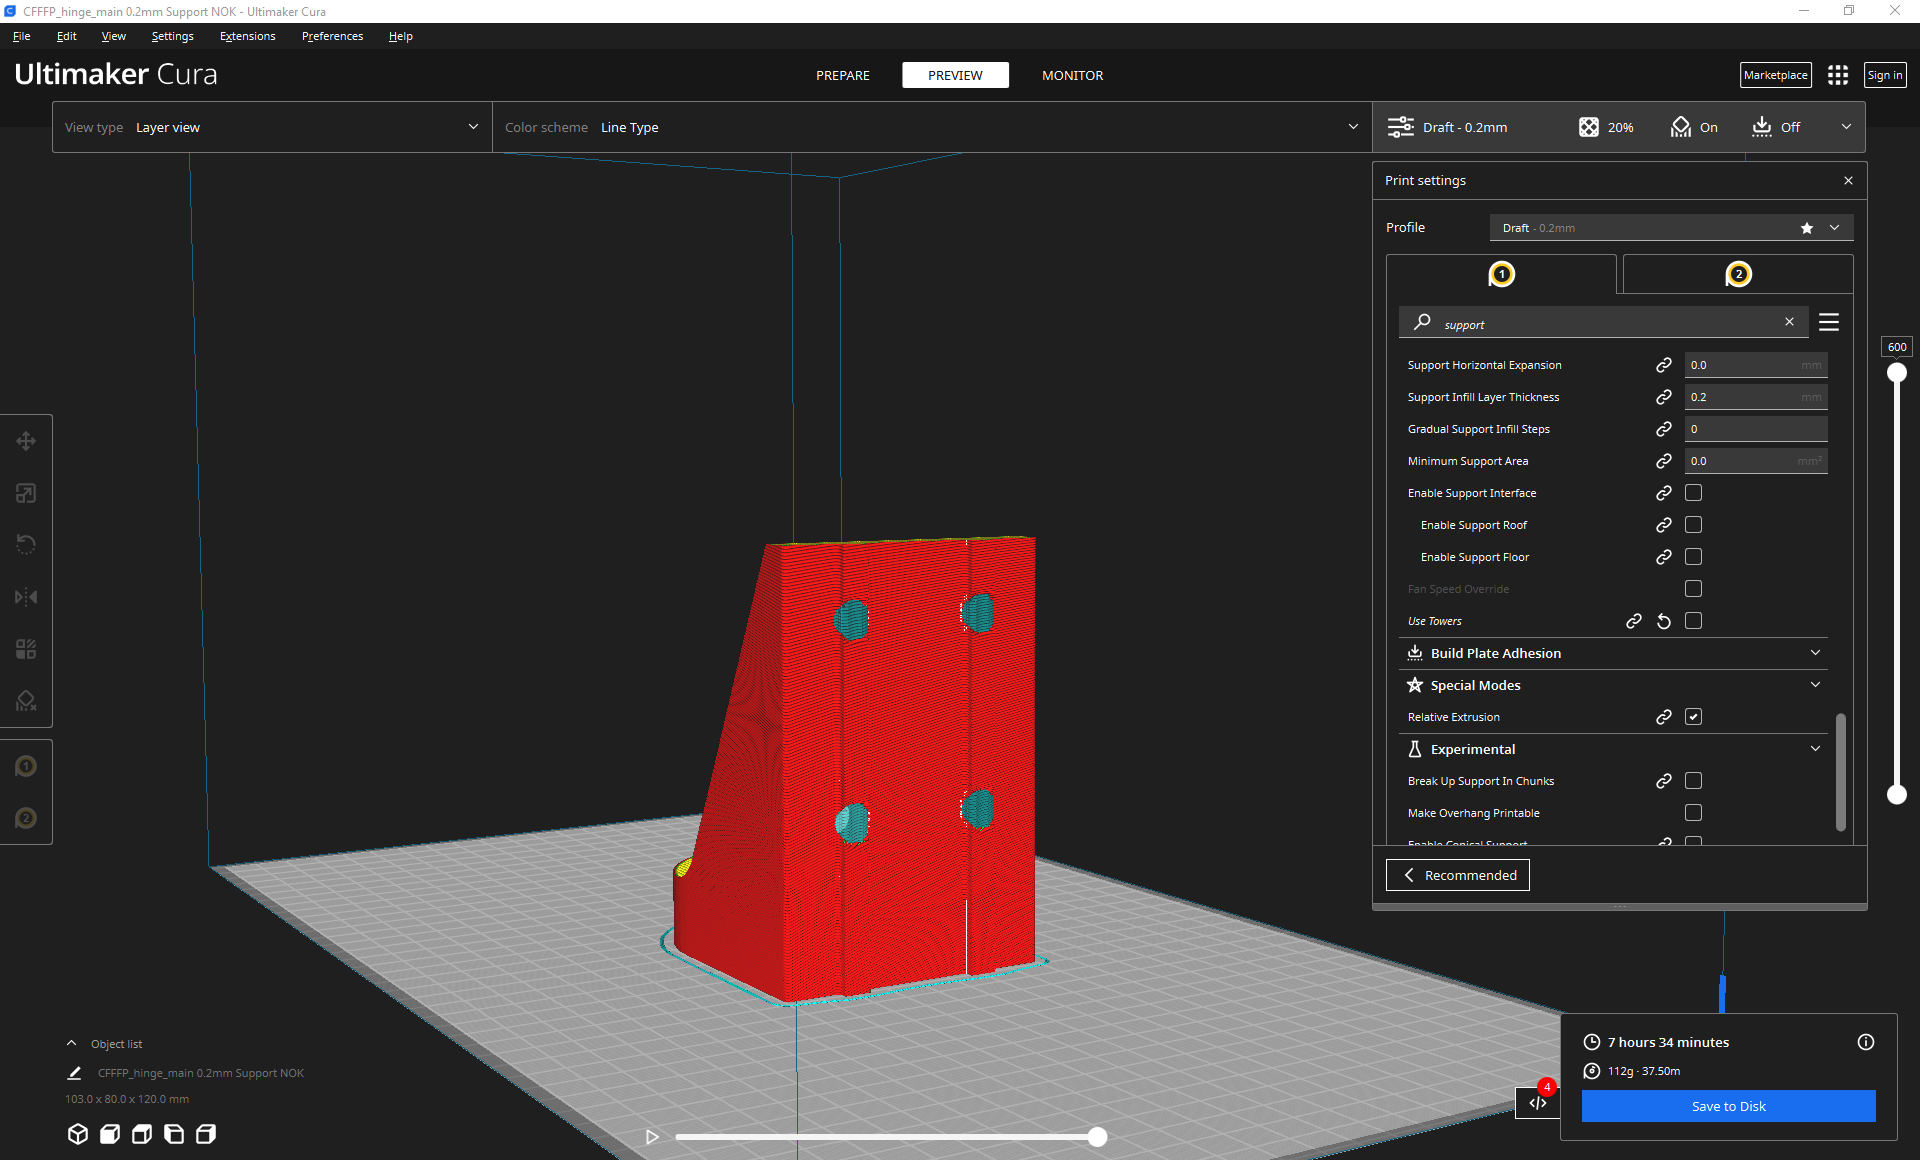Open the application switcher grid icon
The height and width of the screenshot is (1160, 1920).
point(1838,75)
